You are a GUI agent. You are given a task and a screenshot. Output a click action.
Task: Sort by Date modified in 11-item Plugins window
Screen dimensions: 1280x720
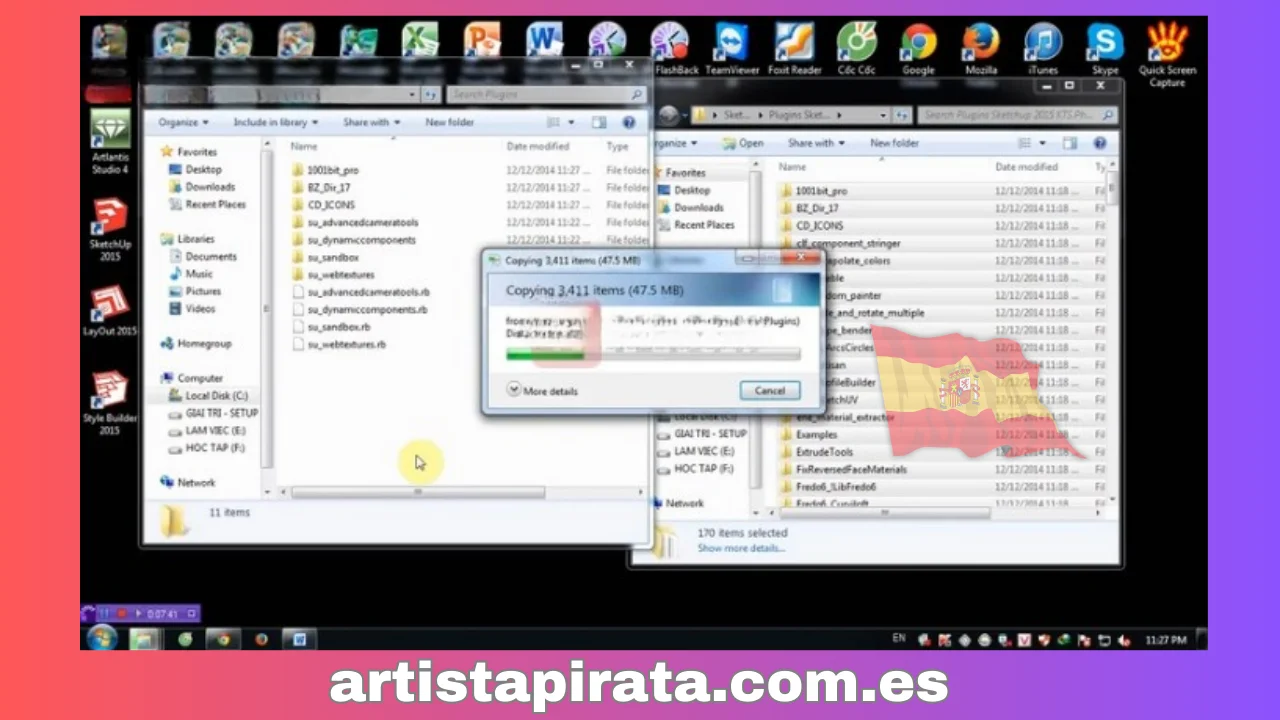click(538, 146)
